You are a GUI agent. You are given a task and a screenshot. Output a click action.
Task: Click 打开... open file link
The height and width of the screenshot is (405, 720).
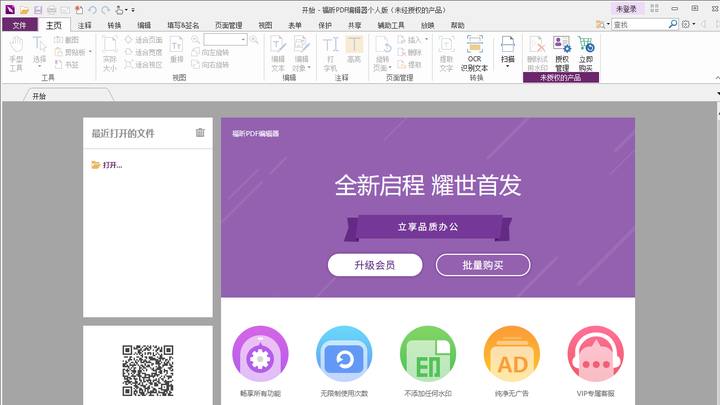[x=107, y=165]
